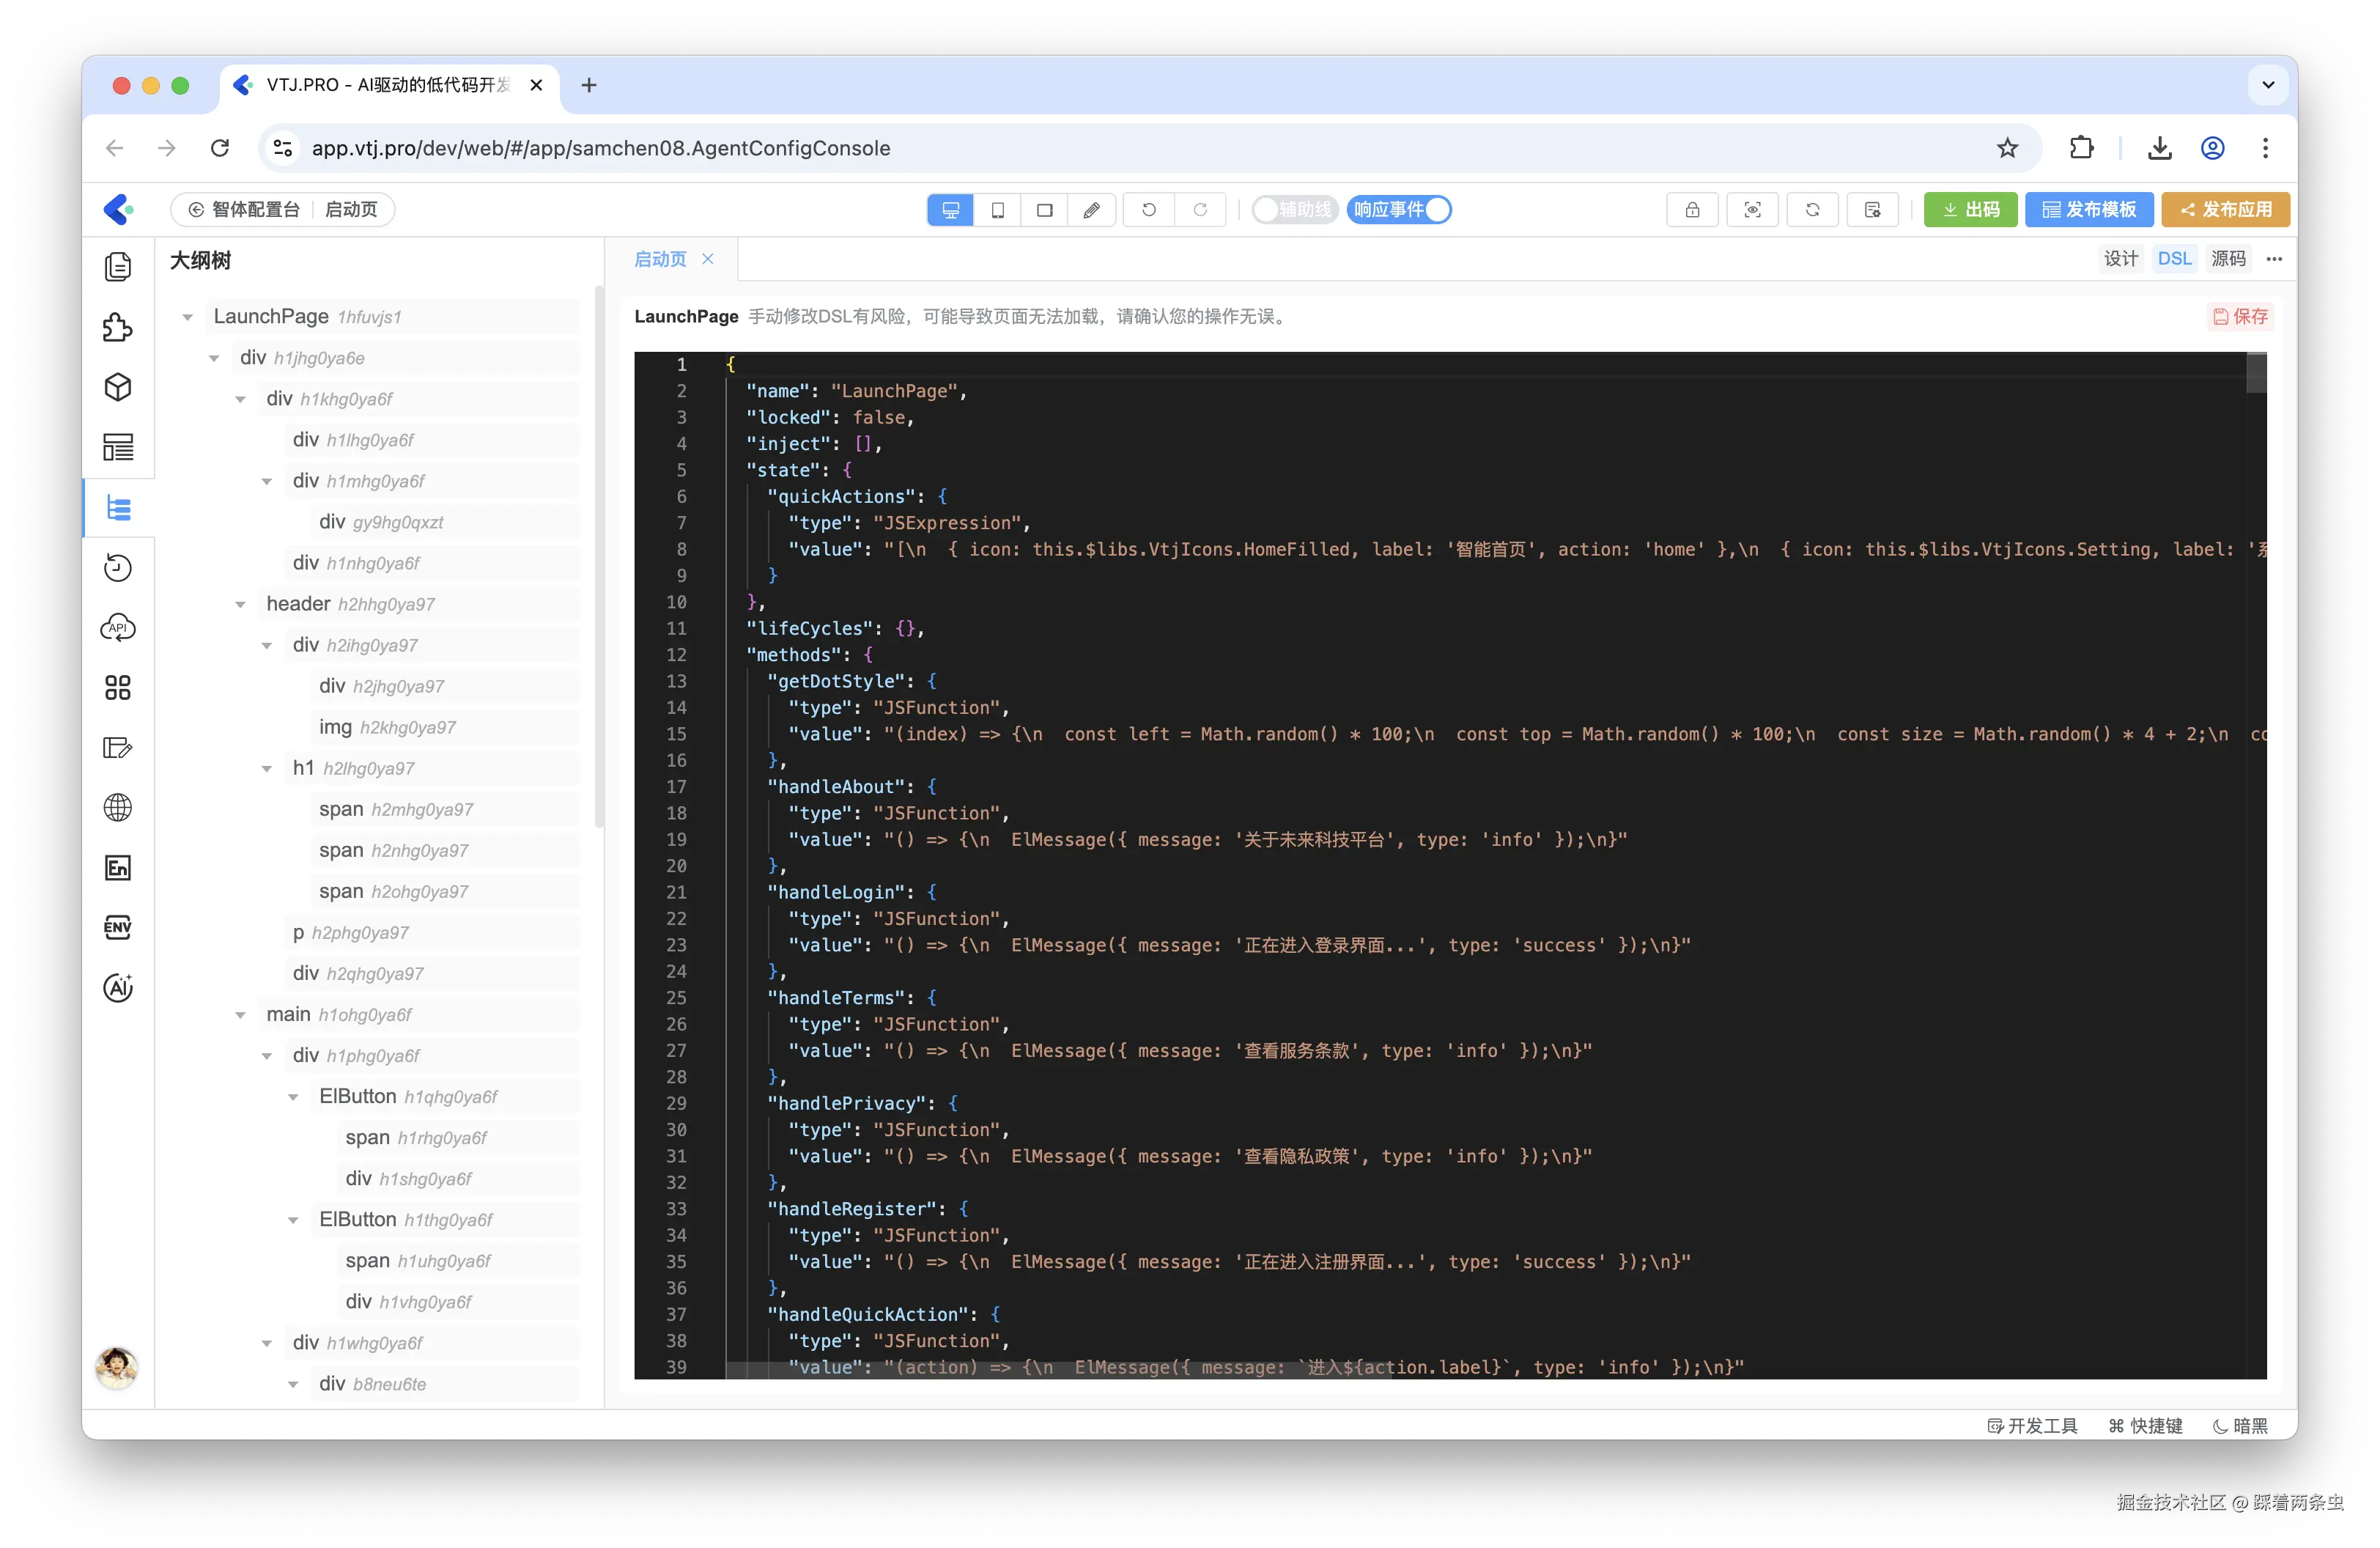2380x1548 pixels.
Task: Click the lock icon in top toolbar
Action: point(1692,210)
